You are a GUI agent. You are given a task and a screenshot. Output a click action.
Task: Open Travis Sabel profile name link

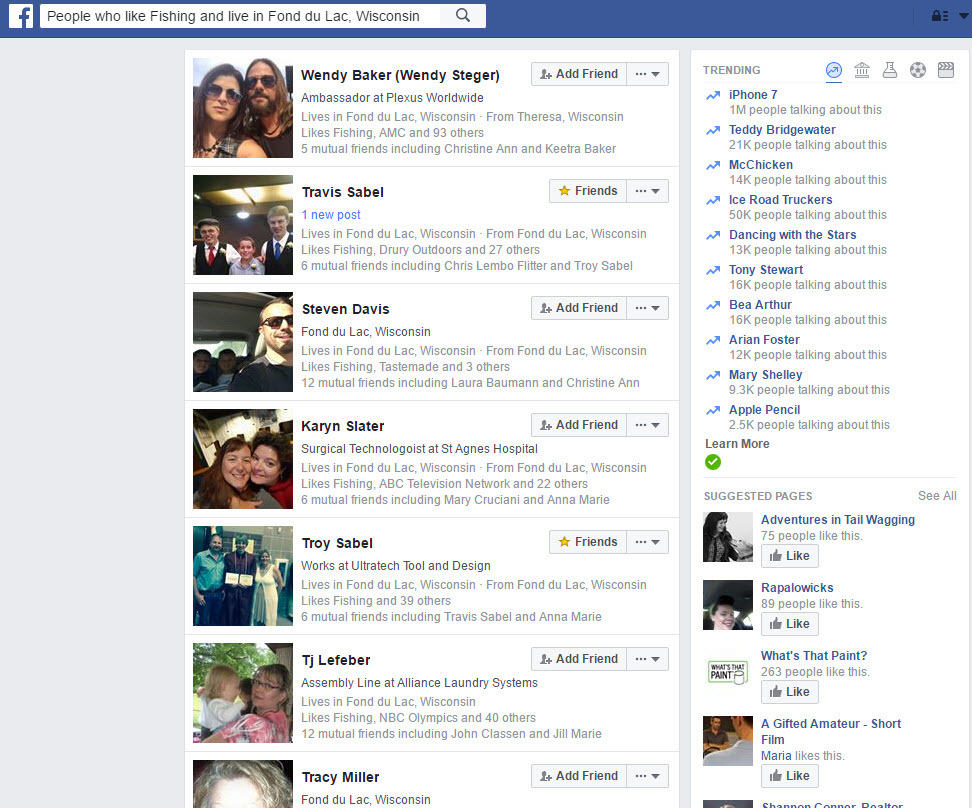point(343,192)
